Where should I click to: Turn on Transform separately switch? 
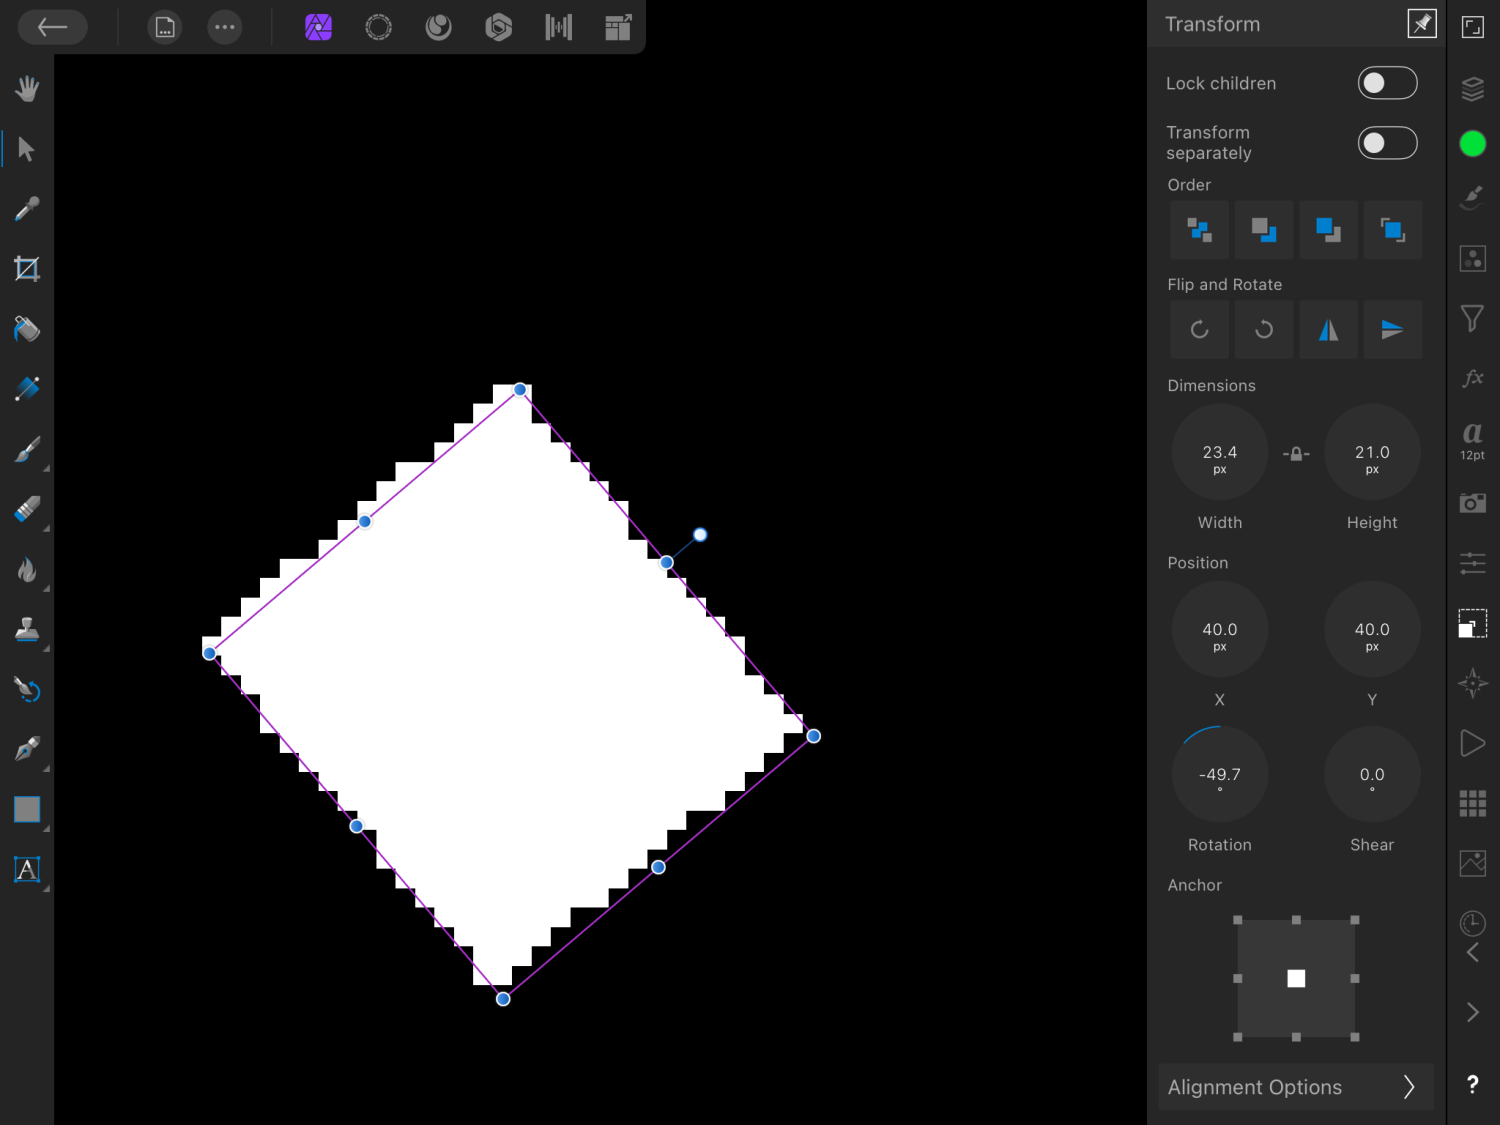[1387, 143]
